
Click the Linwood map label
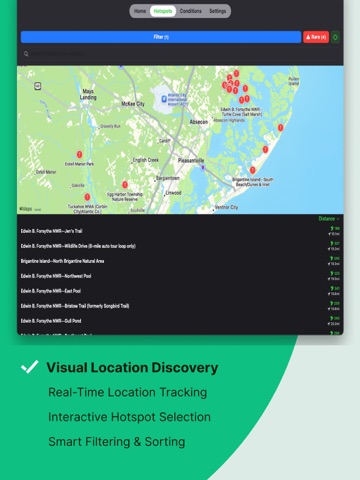[x=174, y=193]
